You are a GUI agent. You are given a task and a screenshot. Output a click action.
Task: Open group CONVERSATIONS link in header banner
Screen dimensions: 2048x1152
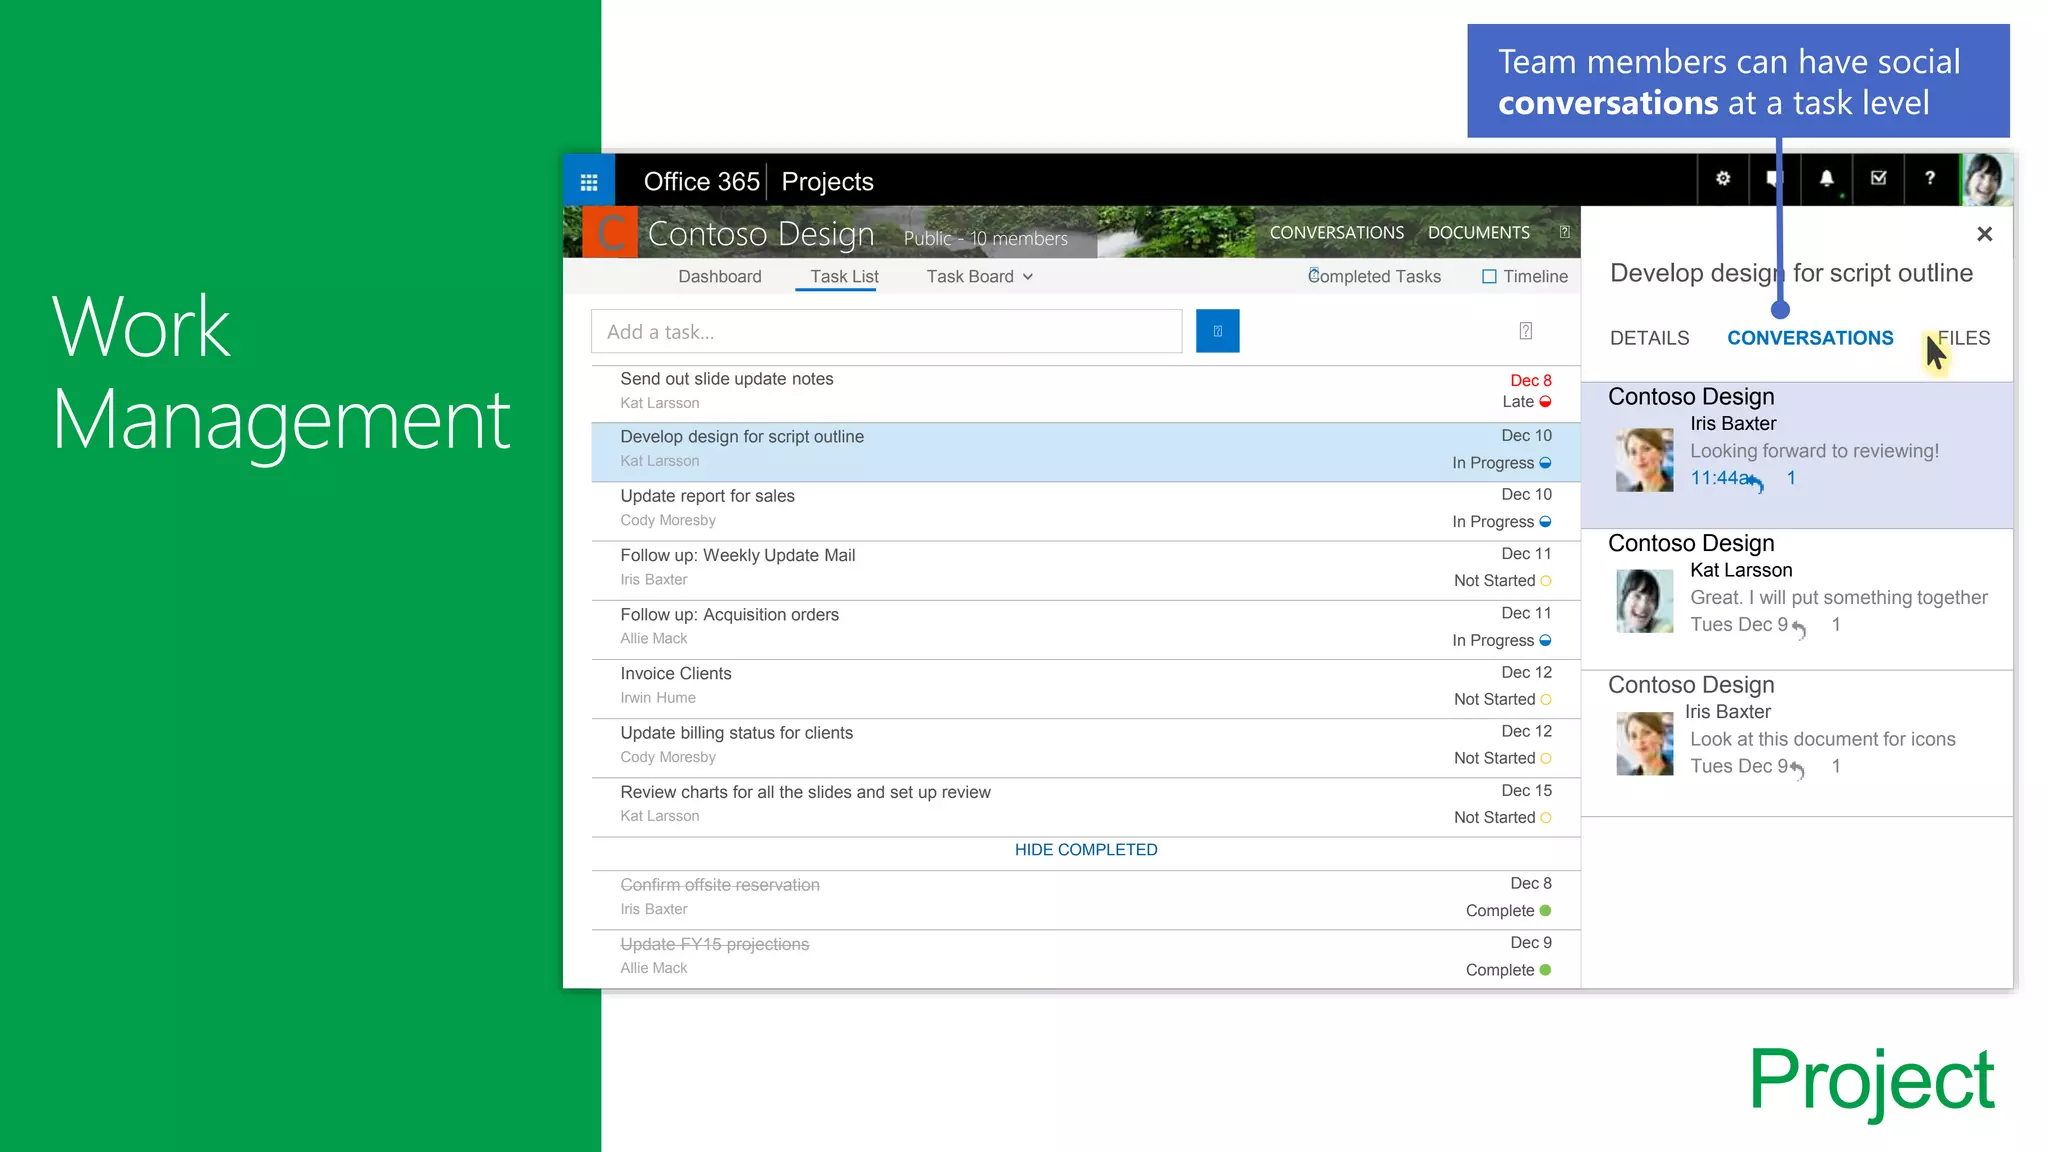[1336, 233]
